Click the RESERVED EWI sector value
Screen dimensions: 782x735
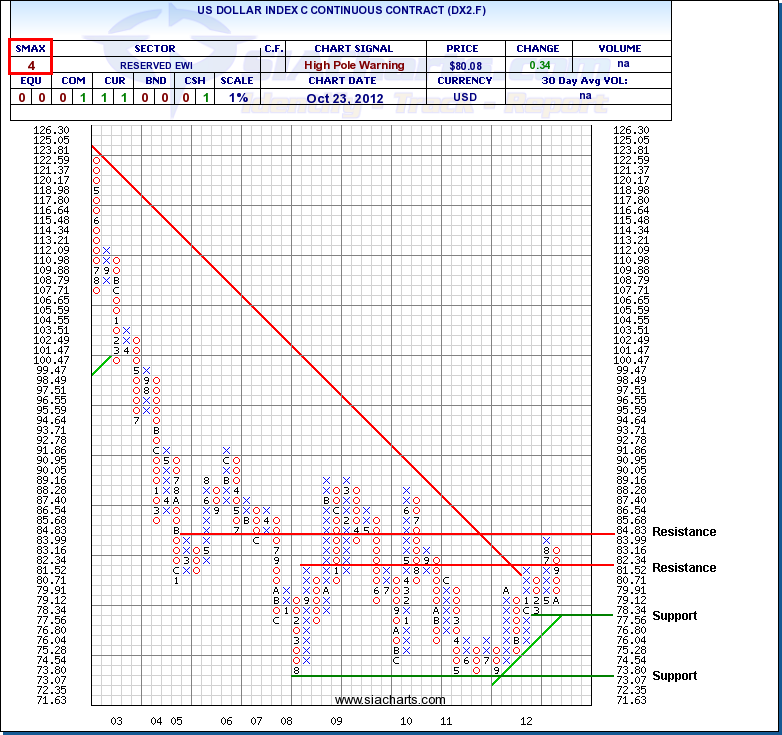(x=154, y=65)
